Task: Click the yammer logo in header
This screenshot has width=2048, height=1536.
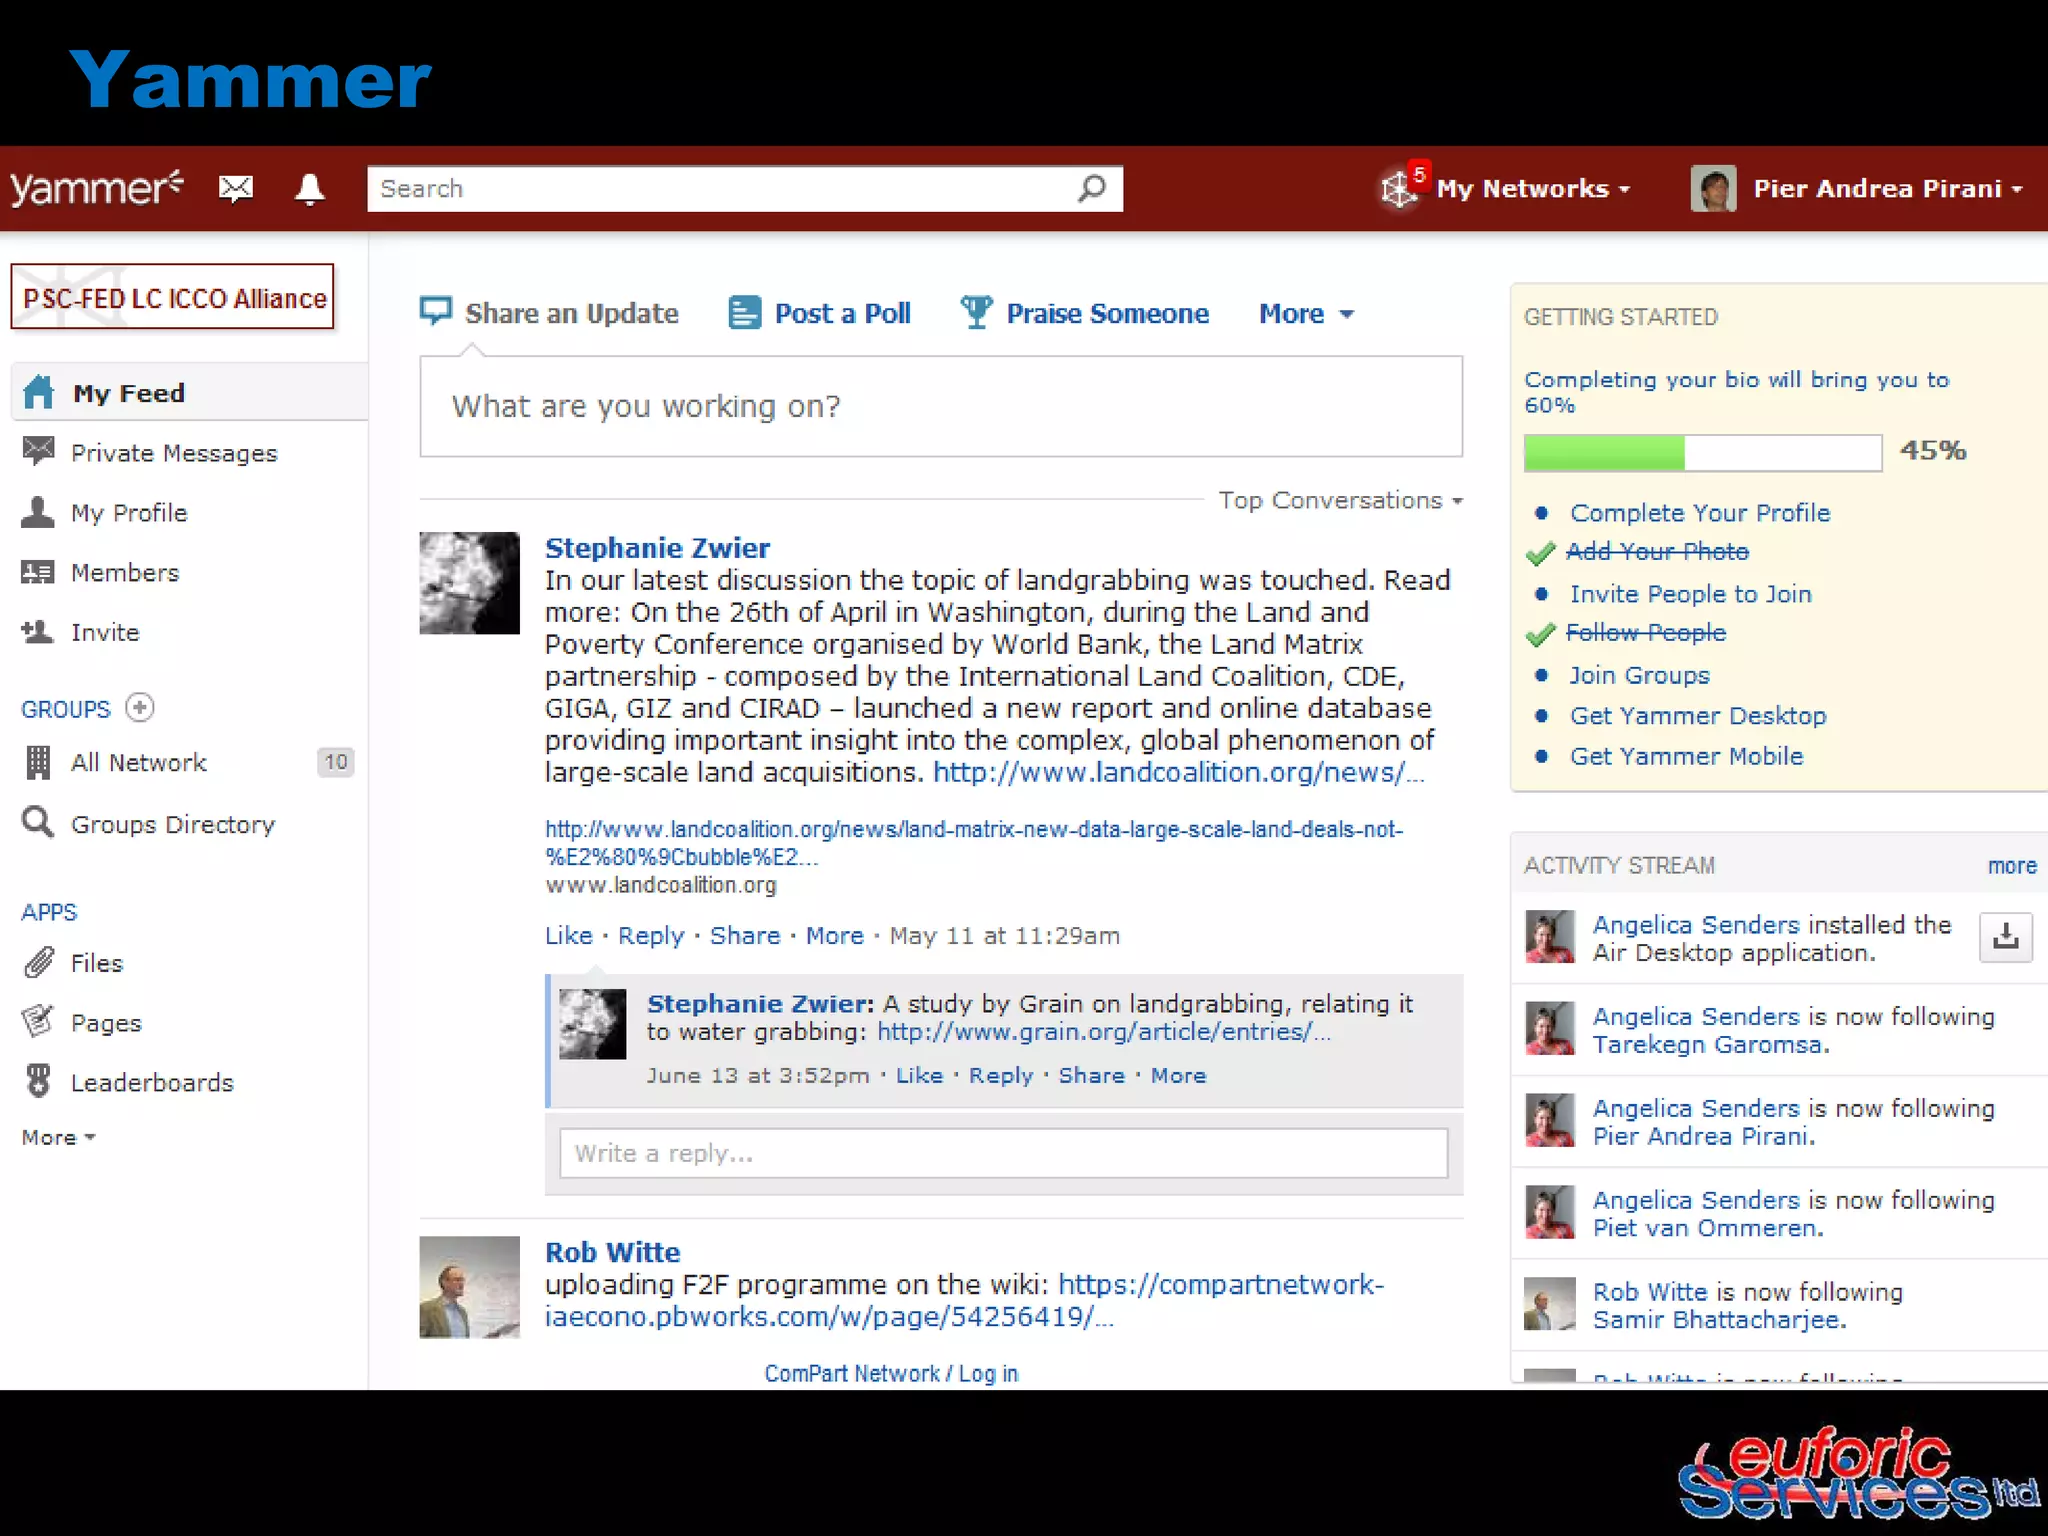Action: (96, 188)
